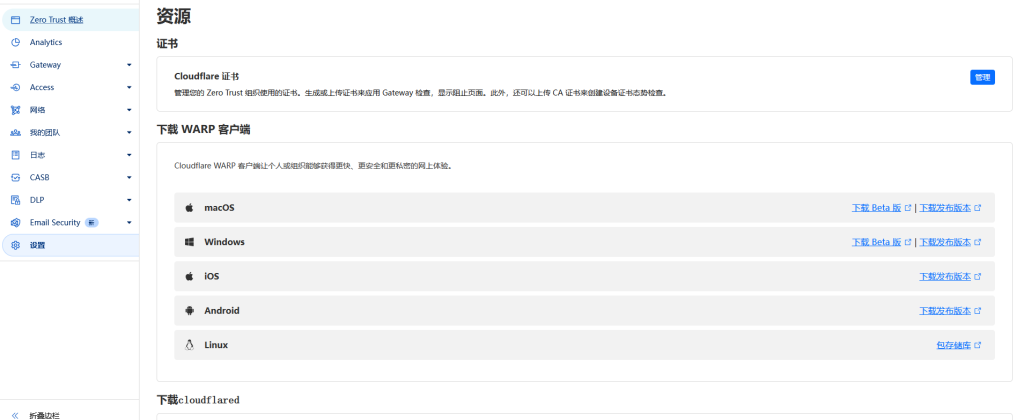Screen dimensions: 1024x420
Task: Click the Linux penguin icon
Action: pos(189,345)
